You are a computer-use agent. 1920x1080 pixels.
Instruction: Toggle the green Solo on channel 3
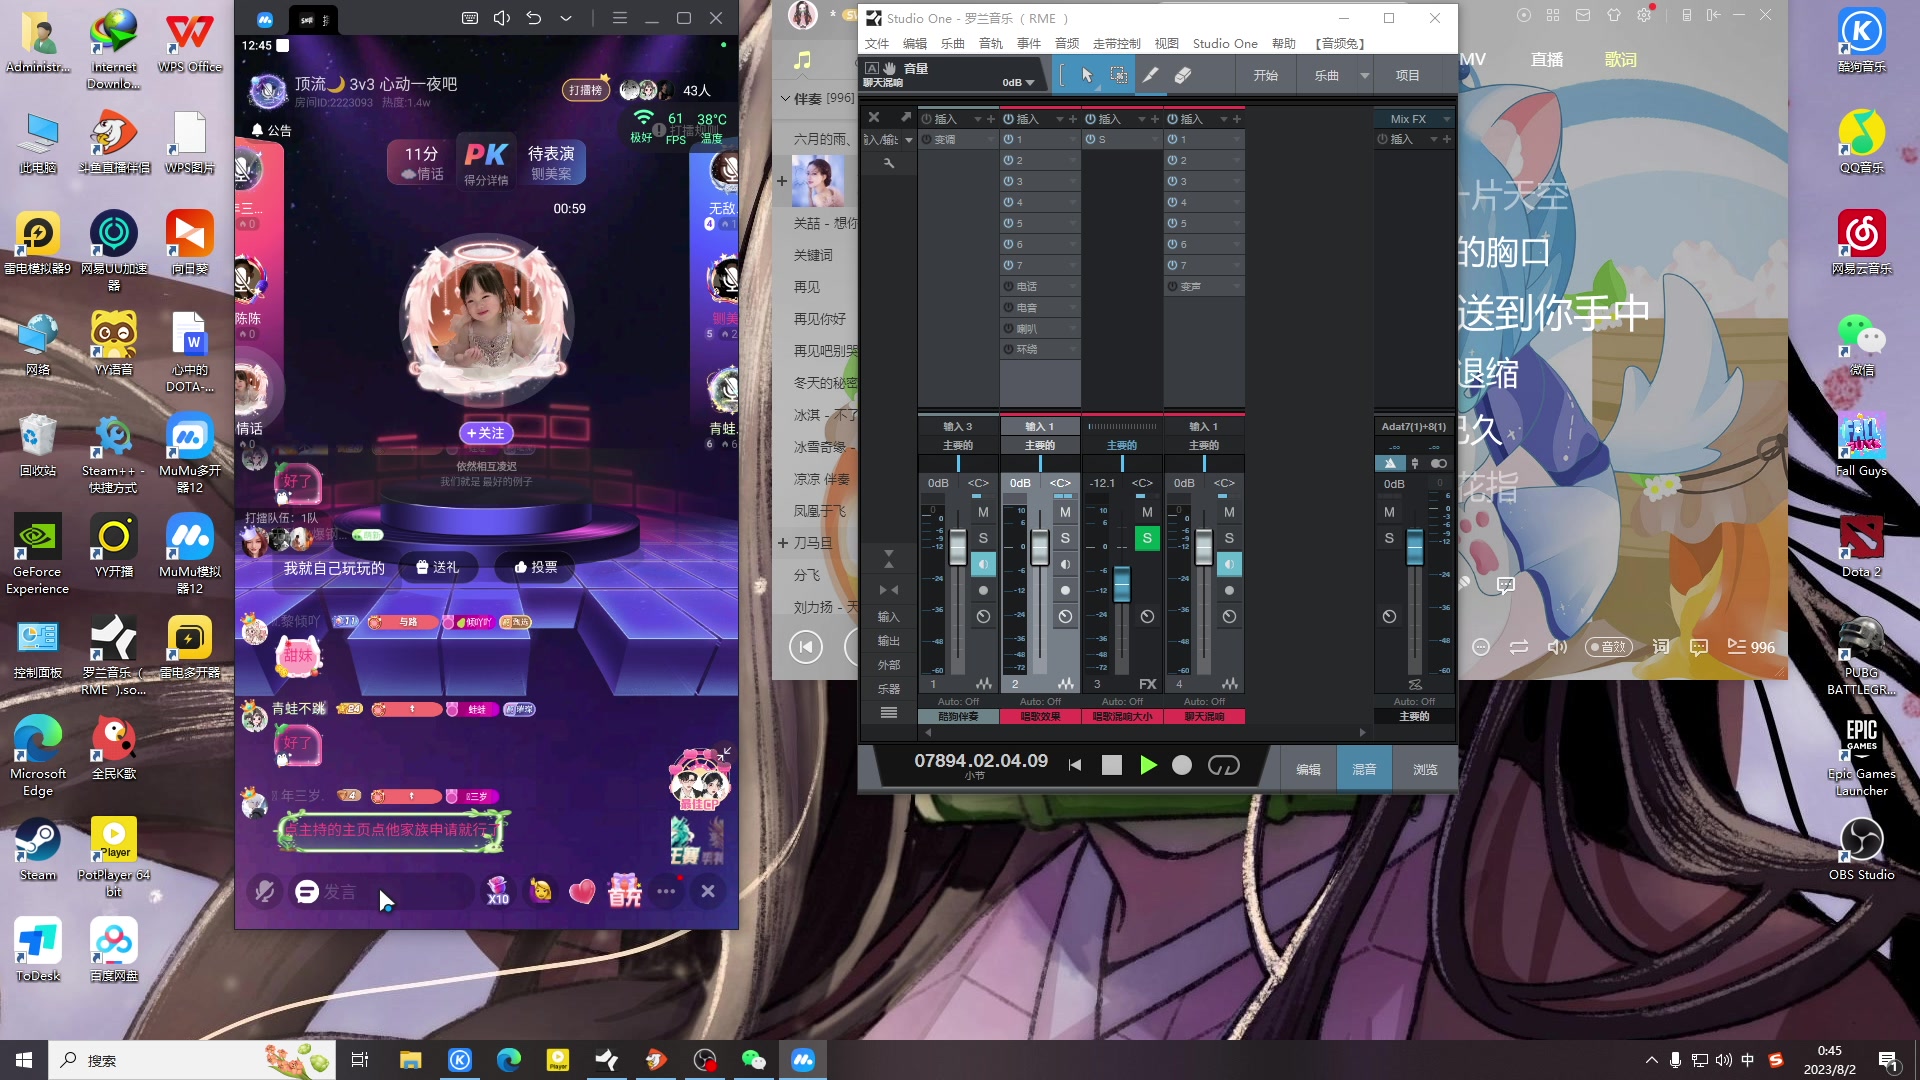1147,538
